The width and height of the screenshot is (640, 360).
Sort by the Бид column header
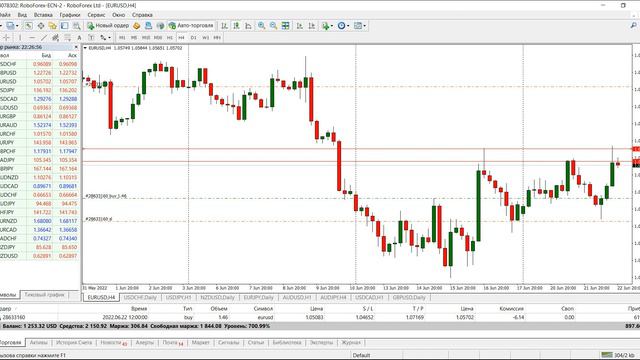pos(46,55)
